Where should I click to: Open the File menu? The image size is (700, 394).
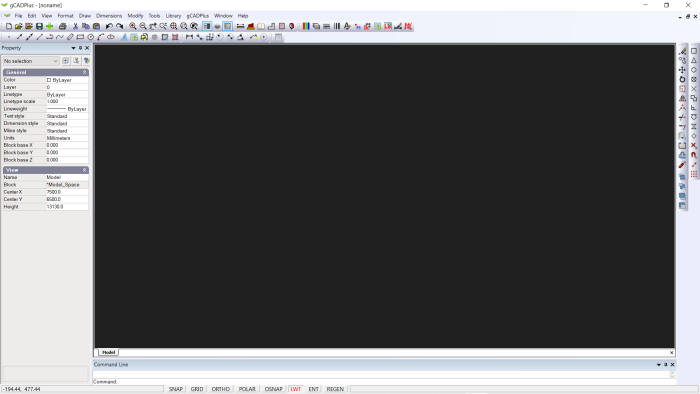(18, 16)
